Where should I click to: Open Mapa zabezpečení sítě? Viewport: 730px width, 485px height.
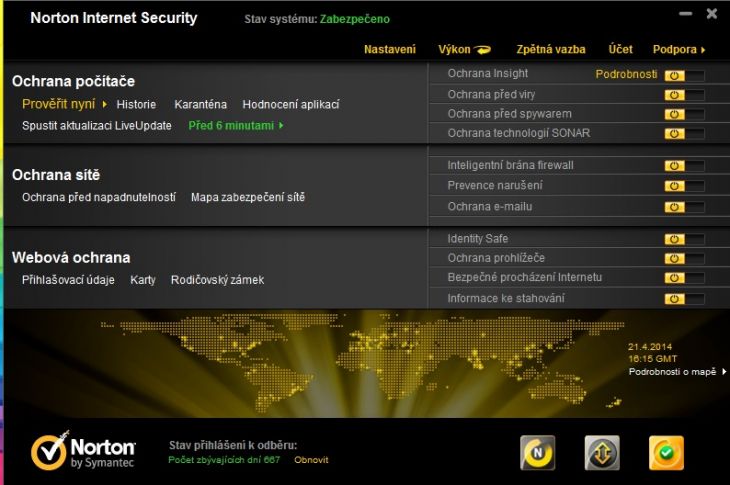[248, 197]
